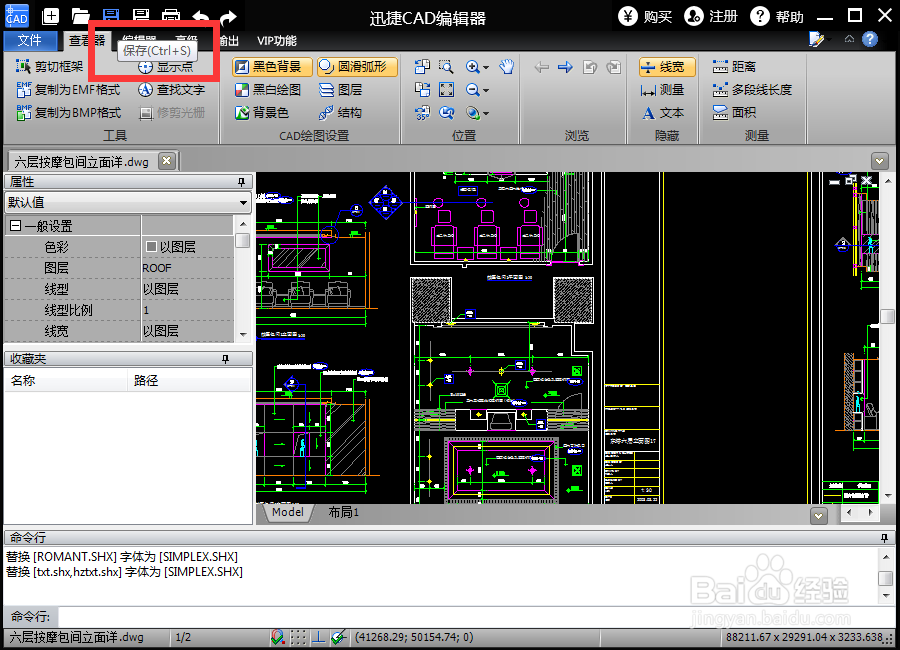This screenshot has height=650, width=900.
Task: Toggle 黑色背景 black background
Action: click(272, 67)
